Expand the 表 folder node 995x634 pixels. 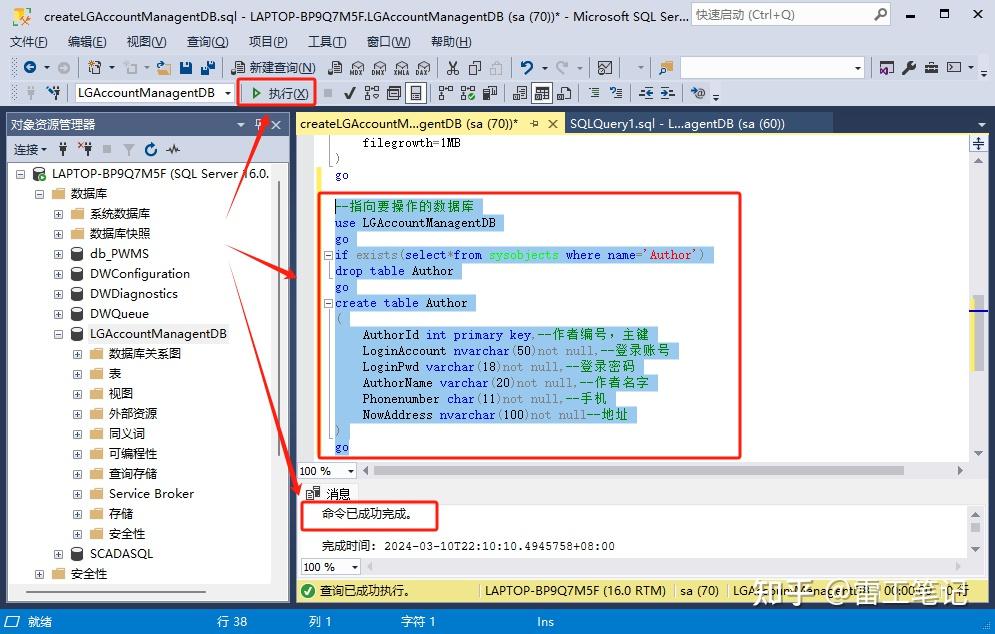(77, 374)
